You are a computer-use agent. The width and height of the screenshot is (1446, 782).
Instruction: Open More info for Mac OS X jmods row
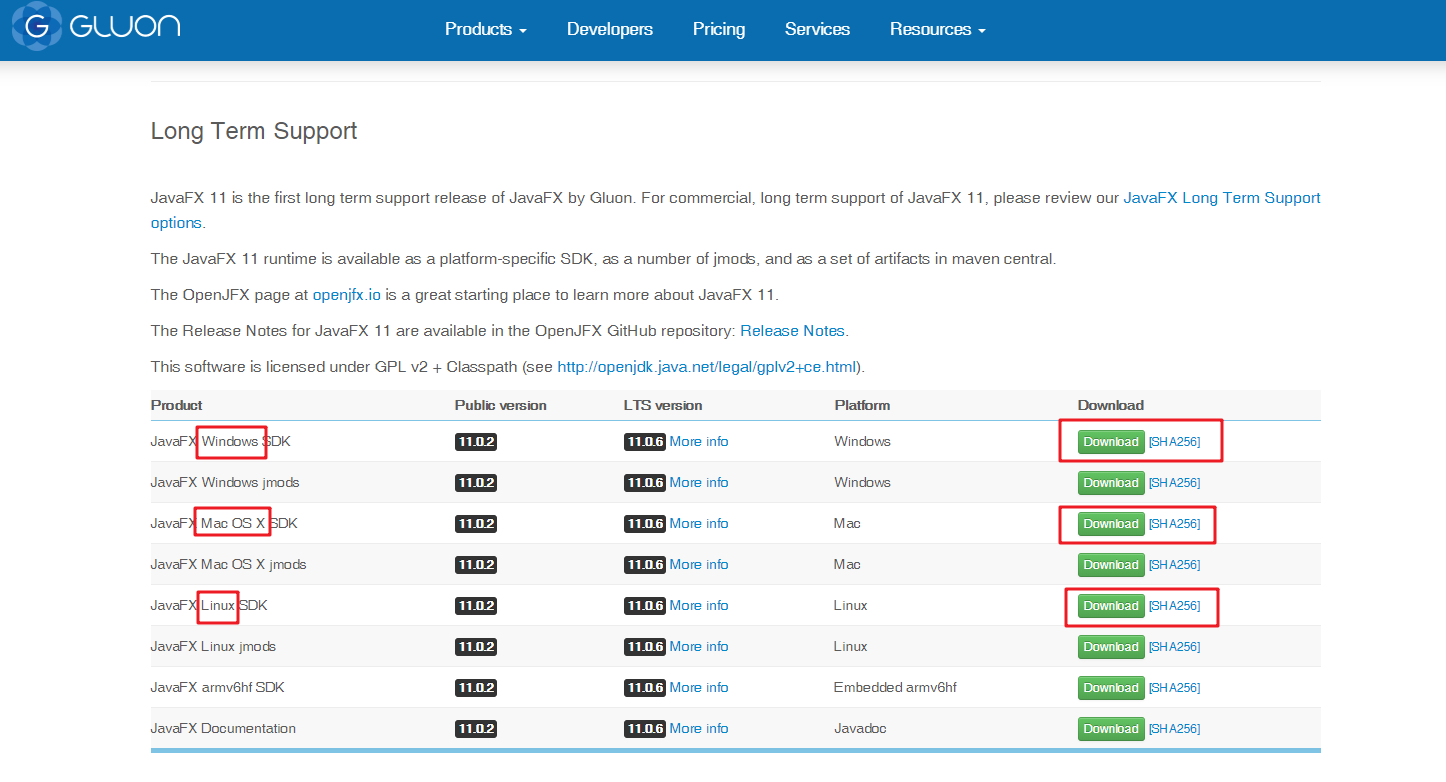(x=699, y=565)
